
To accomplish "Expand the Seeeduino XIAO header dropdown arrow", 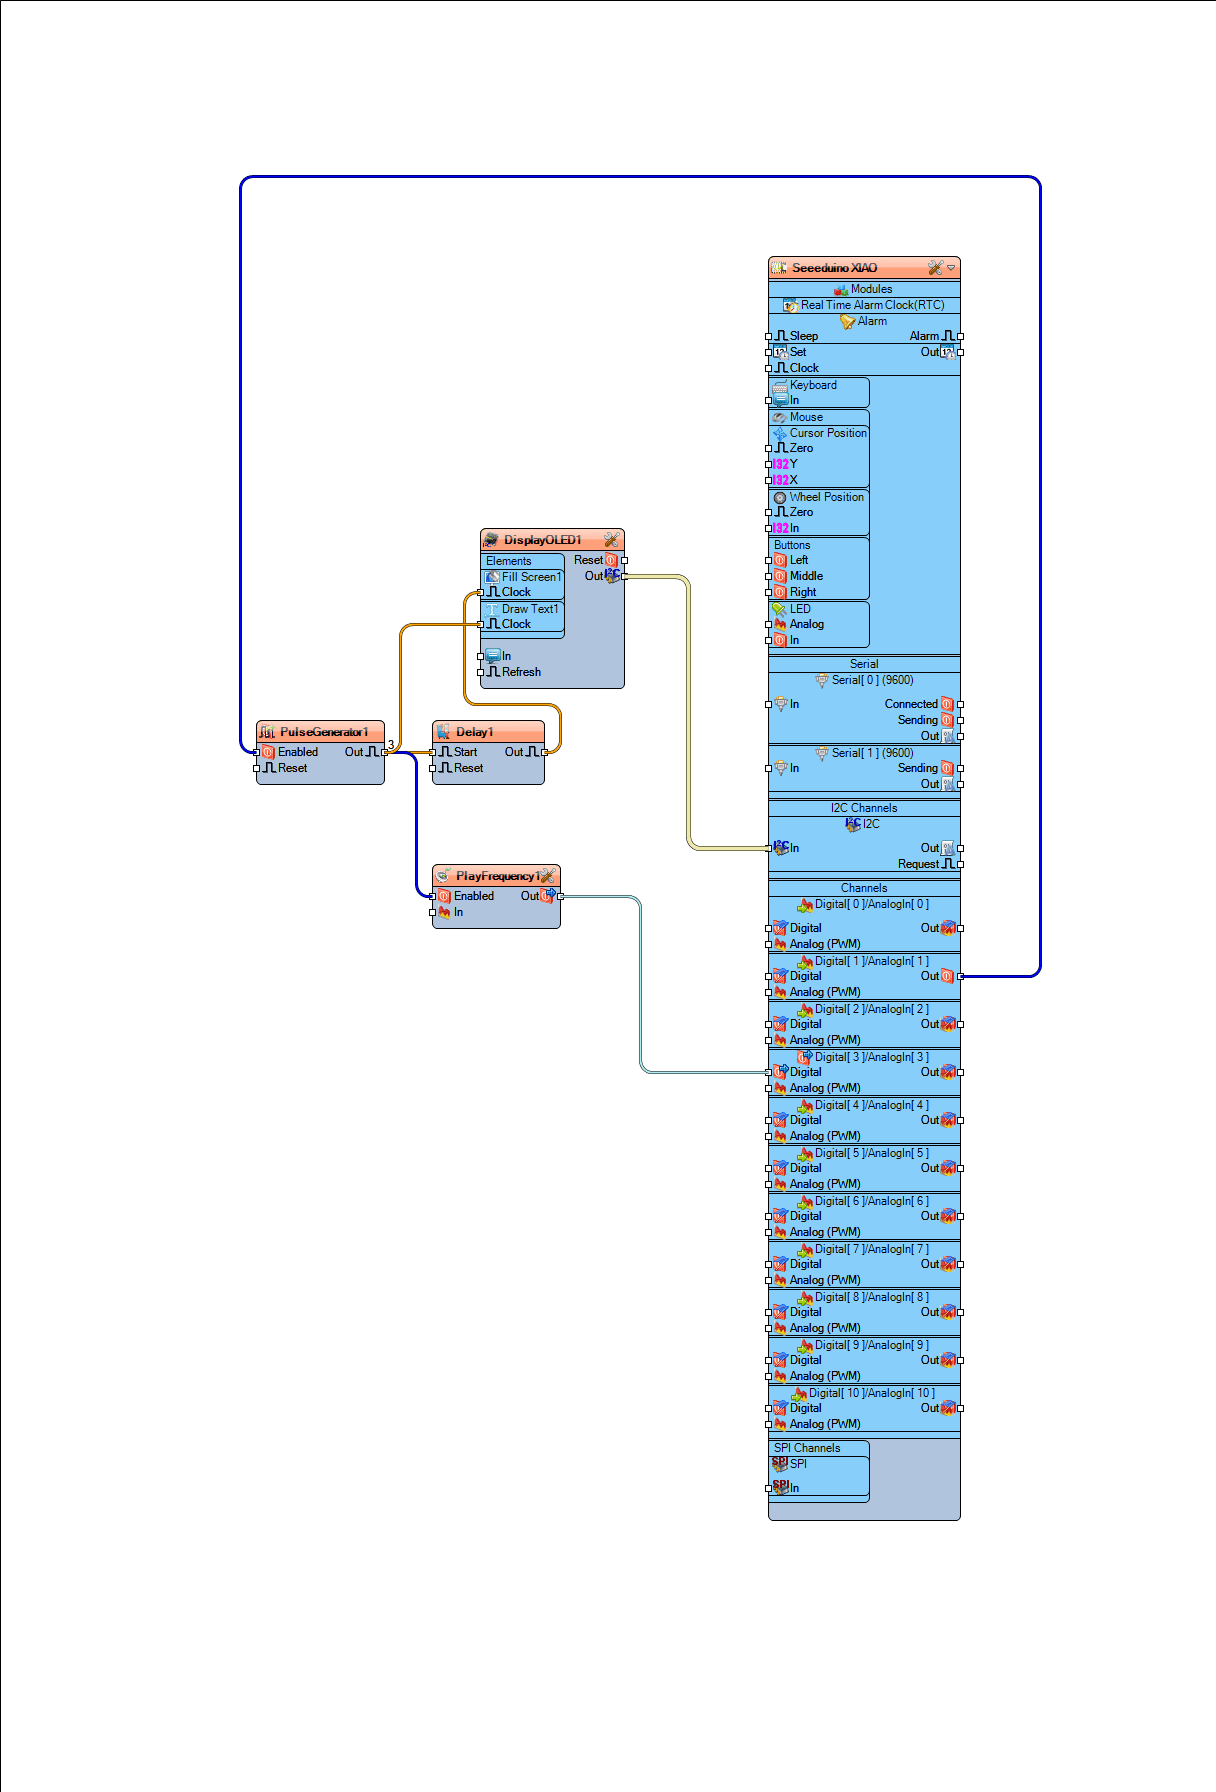I will point(951,268).
